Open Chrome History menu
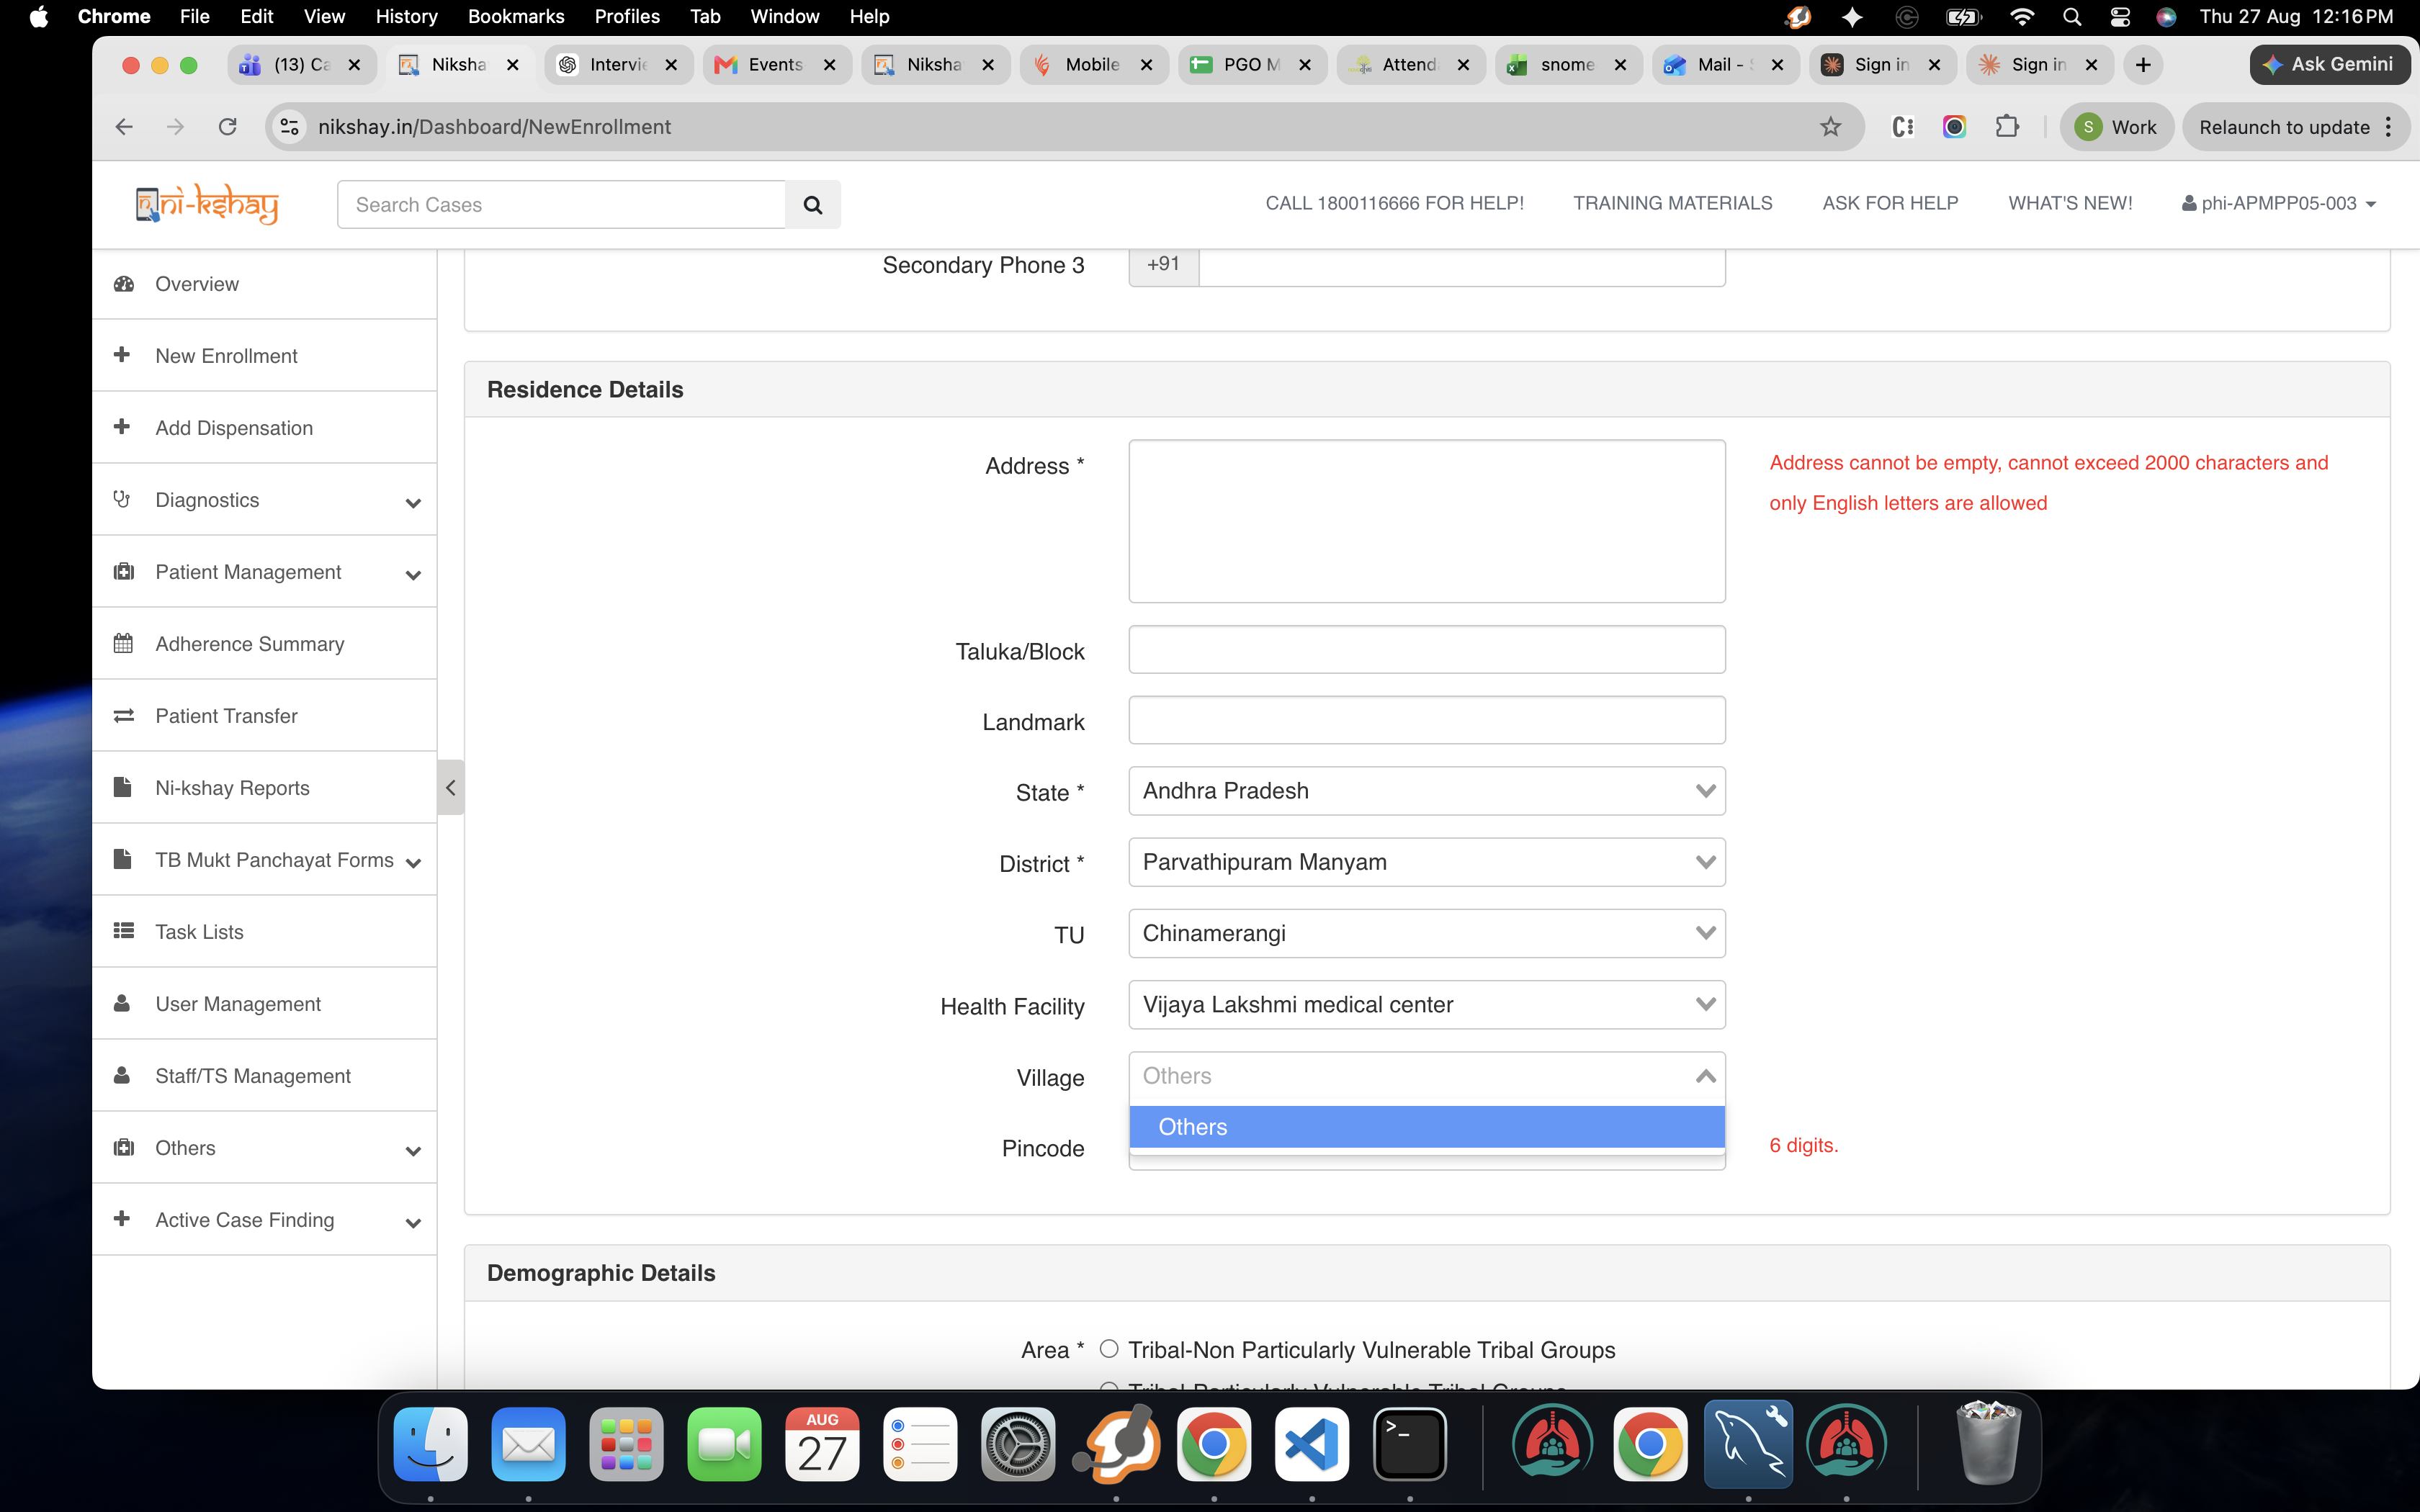 point(406,17)
